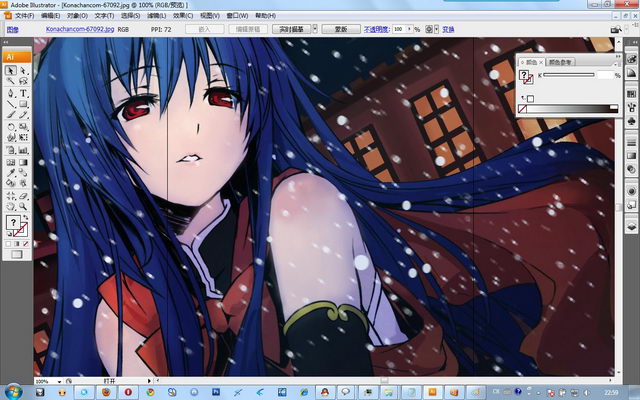This screenshot has width=640, height=400.
Task: Select the Direct Selection (white arrow) tool
Action: click(x=23, y=71)
